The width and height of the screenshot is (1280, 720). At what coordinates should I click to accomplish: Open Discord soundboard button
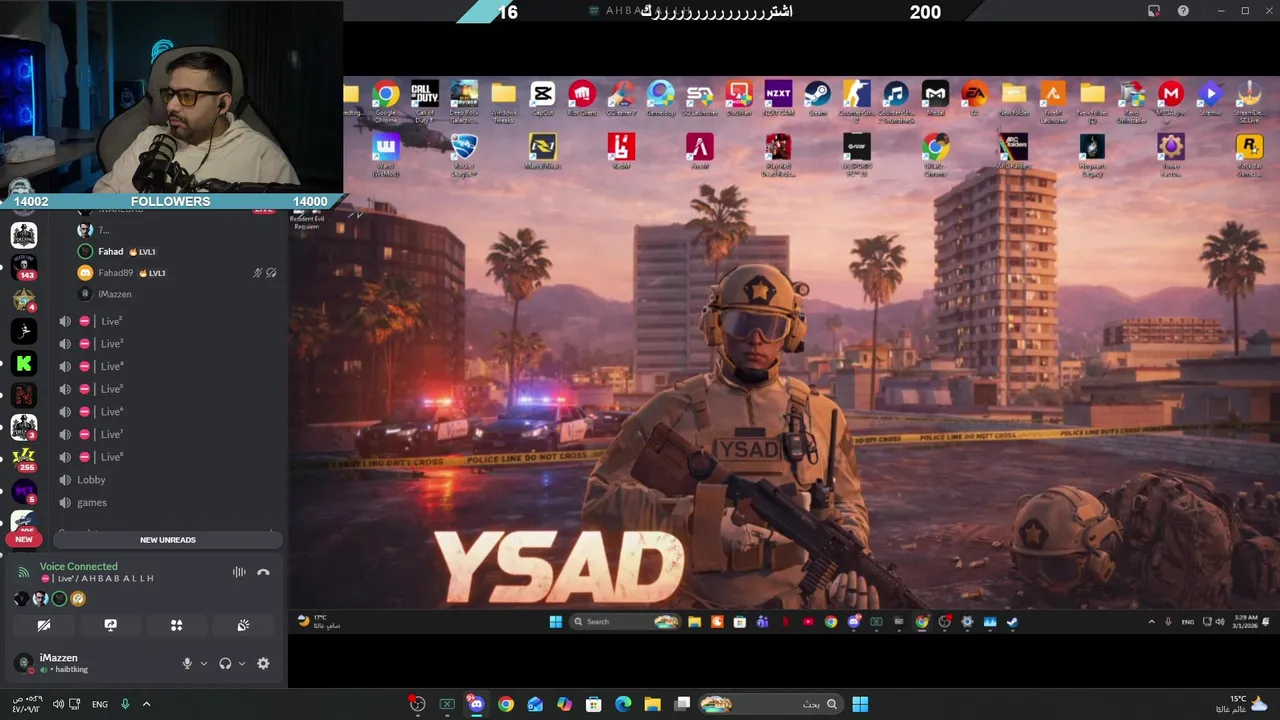[243, 625]
